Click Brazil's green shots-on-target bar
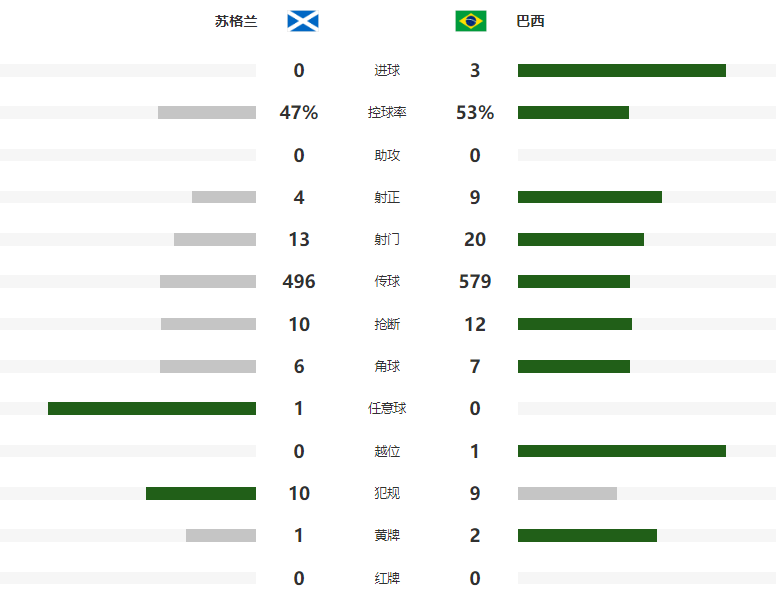776x607 pixels. [x=590, y=197]
